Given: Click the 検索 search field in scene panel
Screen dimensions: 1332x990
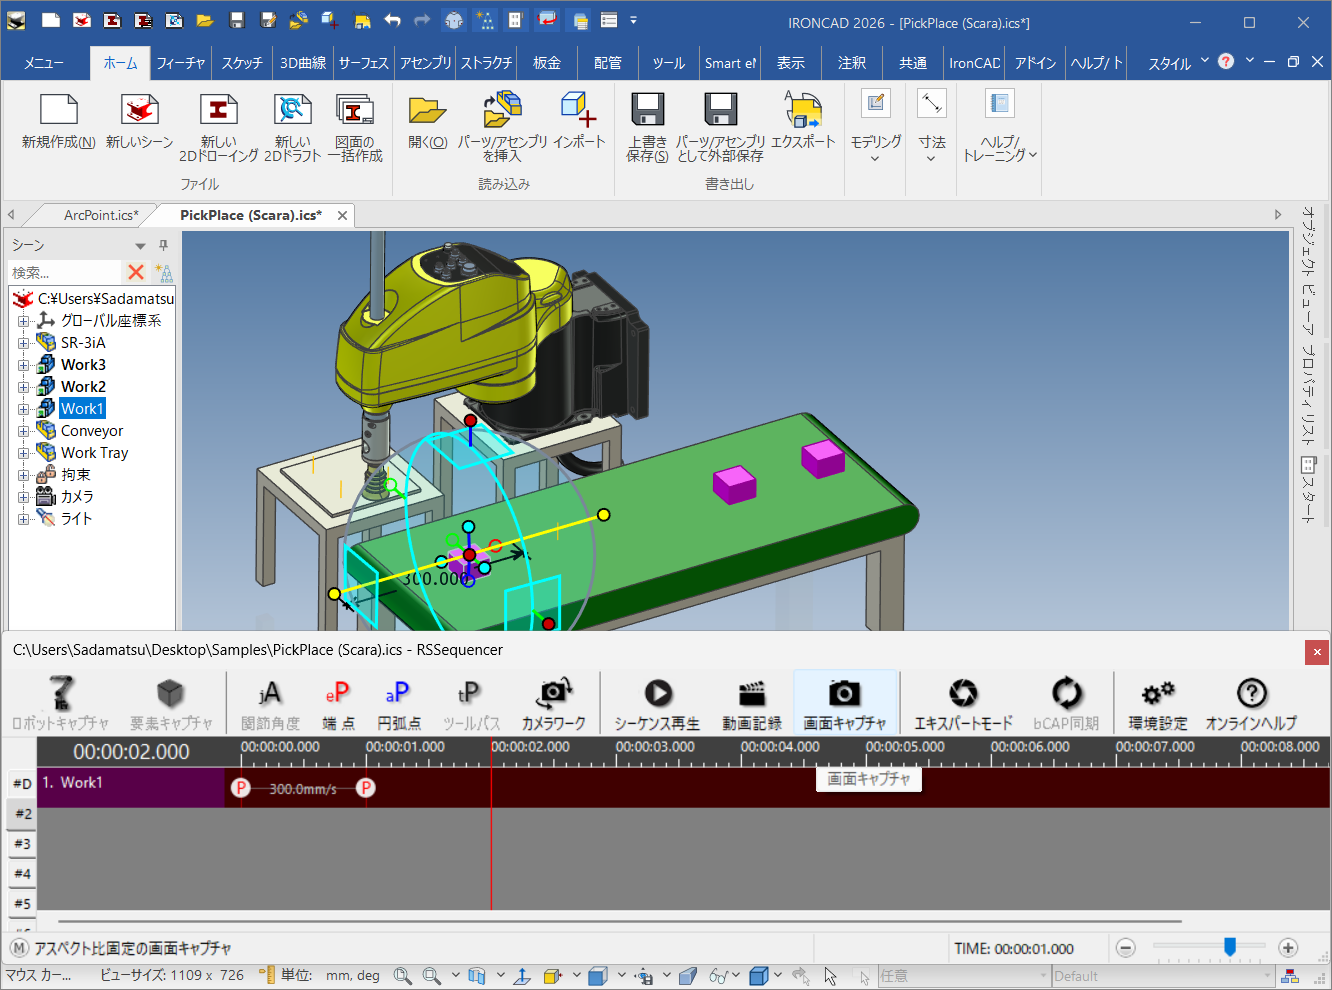Looking at the screenshot, I should [x=65, y=272].
